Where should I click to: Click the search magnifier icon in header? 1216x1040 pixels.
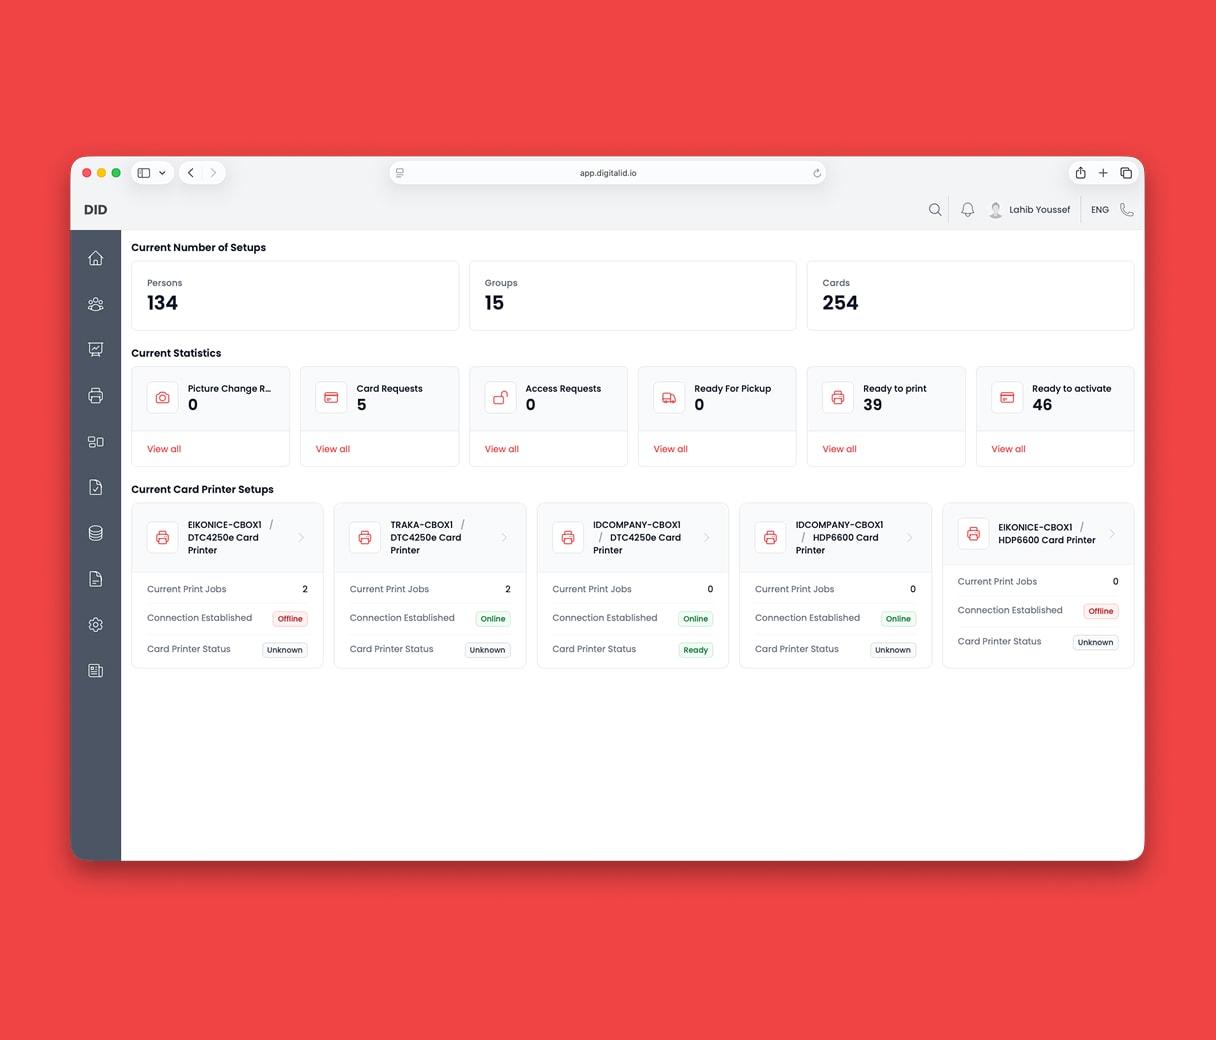pos(935,210)
